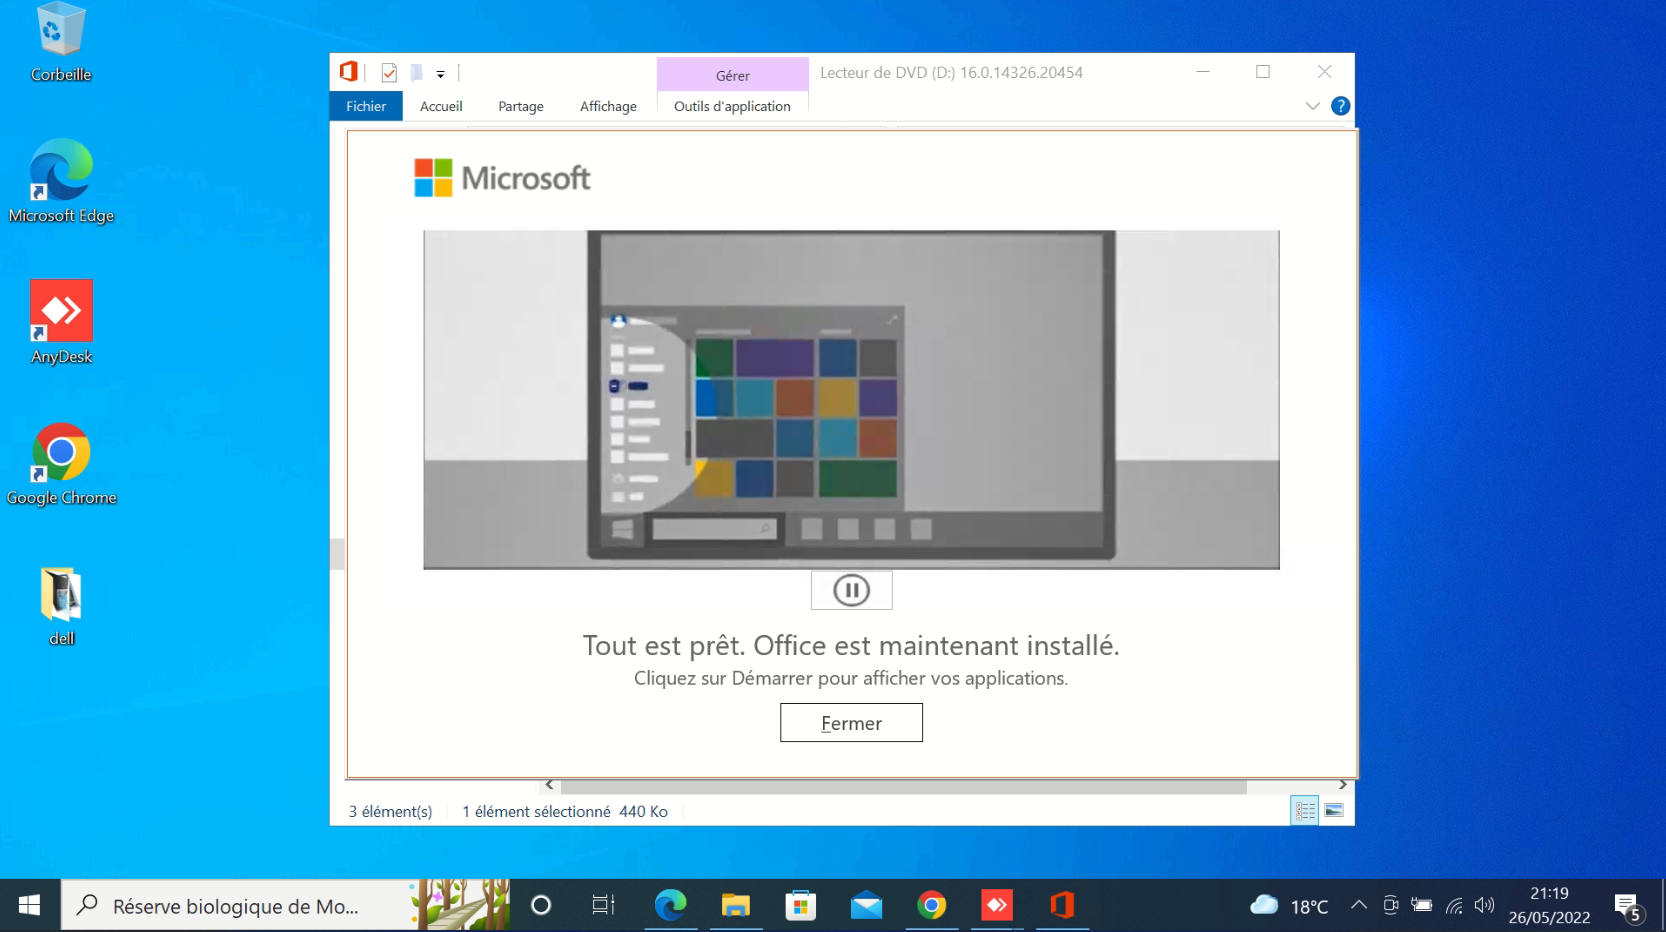
Task: Expand the ribbon with the chevron
Action: [x=1312, y=106]
